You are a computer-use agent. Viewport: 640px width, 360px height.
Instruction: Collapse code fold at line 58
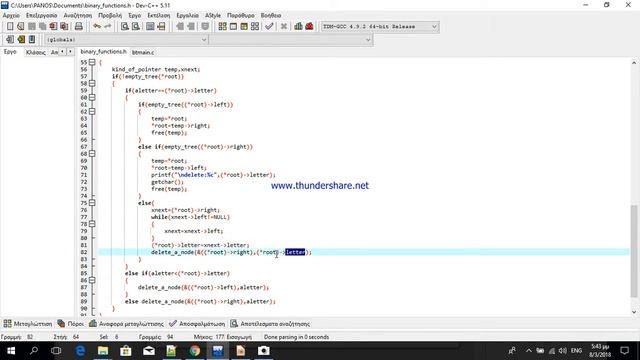[x=92, y=84]
